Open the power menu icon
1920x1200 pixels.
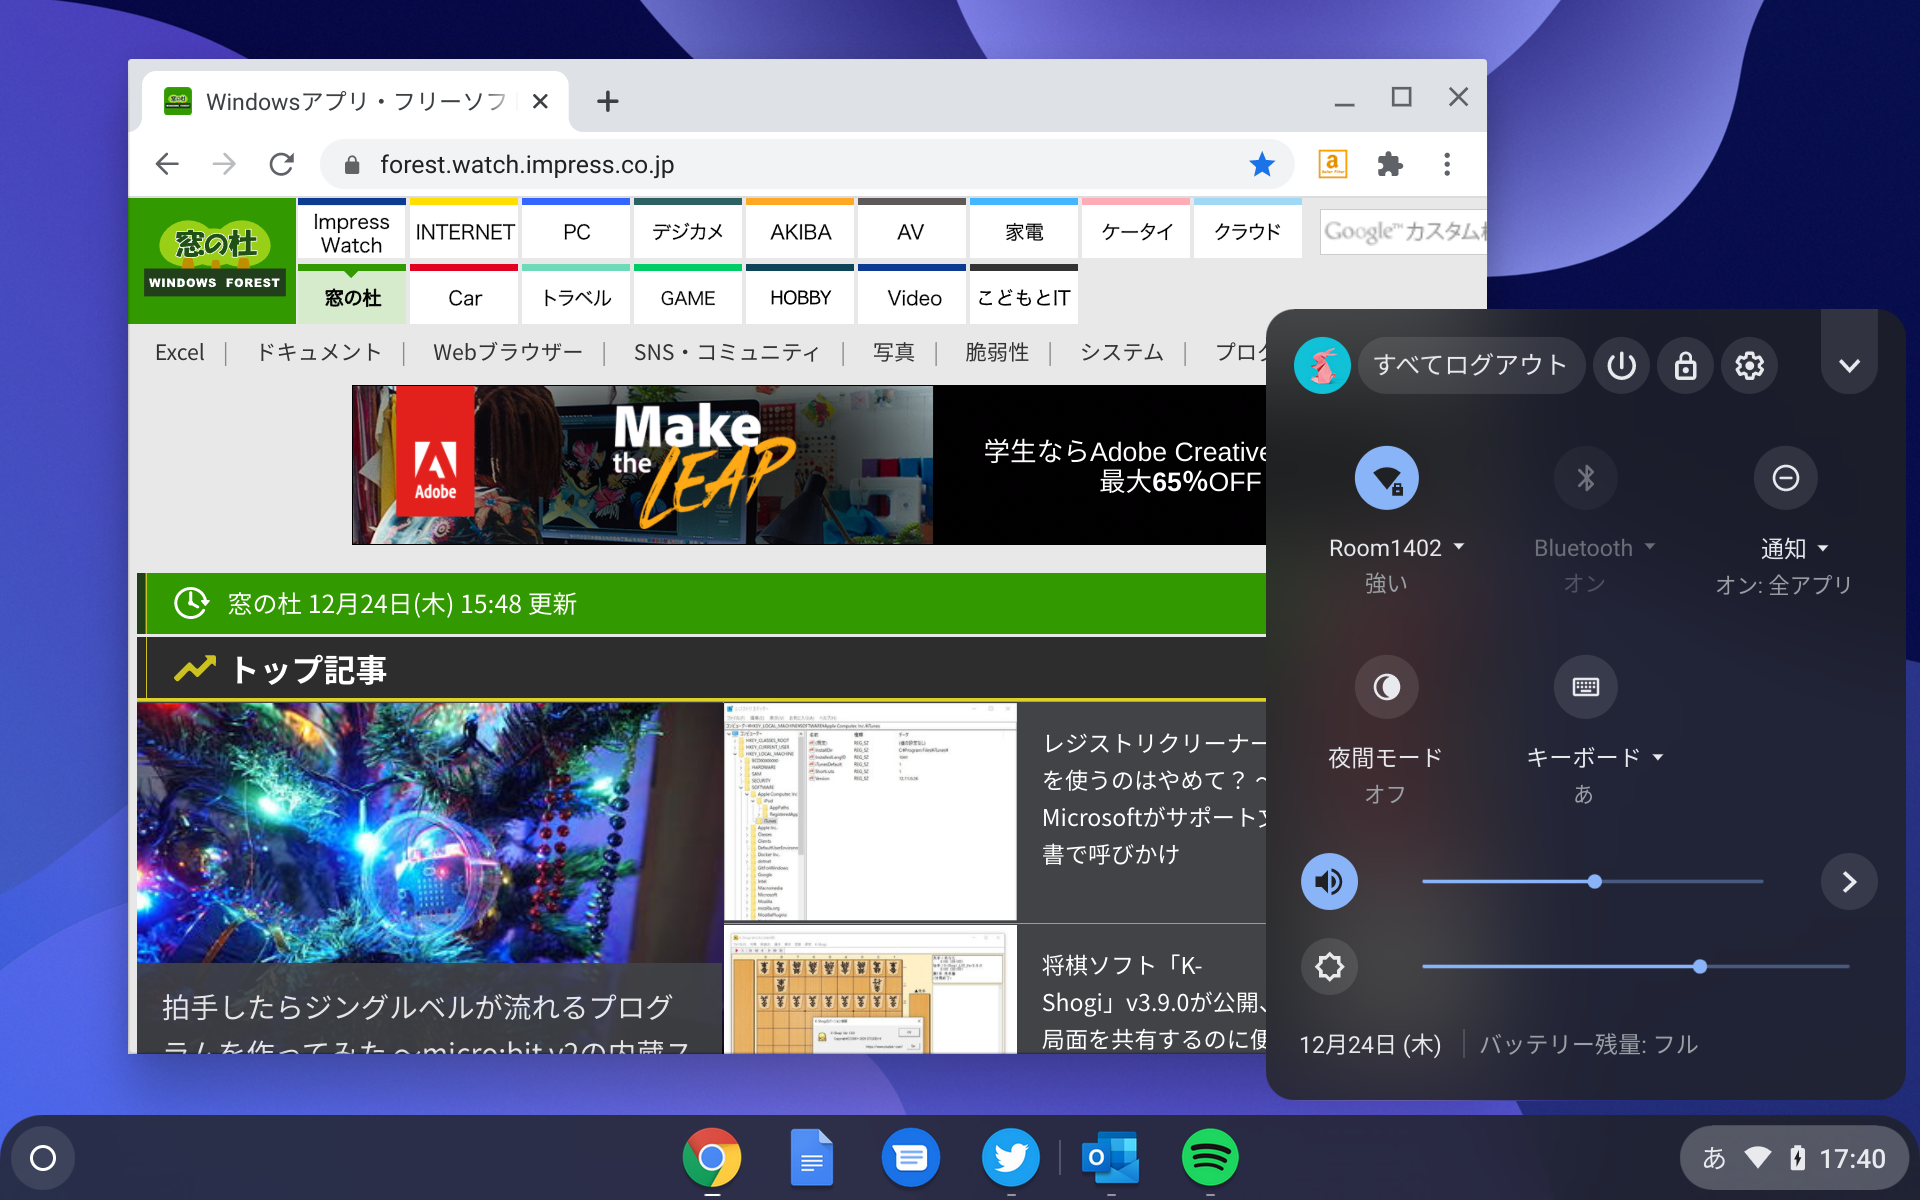coord(1620,365)
